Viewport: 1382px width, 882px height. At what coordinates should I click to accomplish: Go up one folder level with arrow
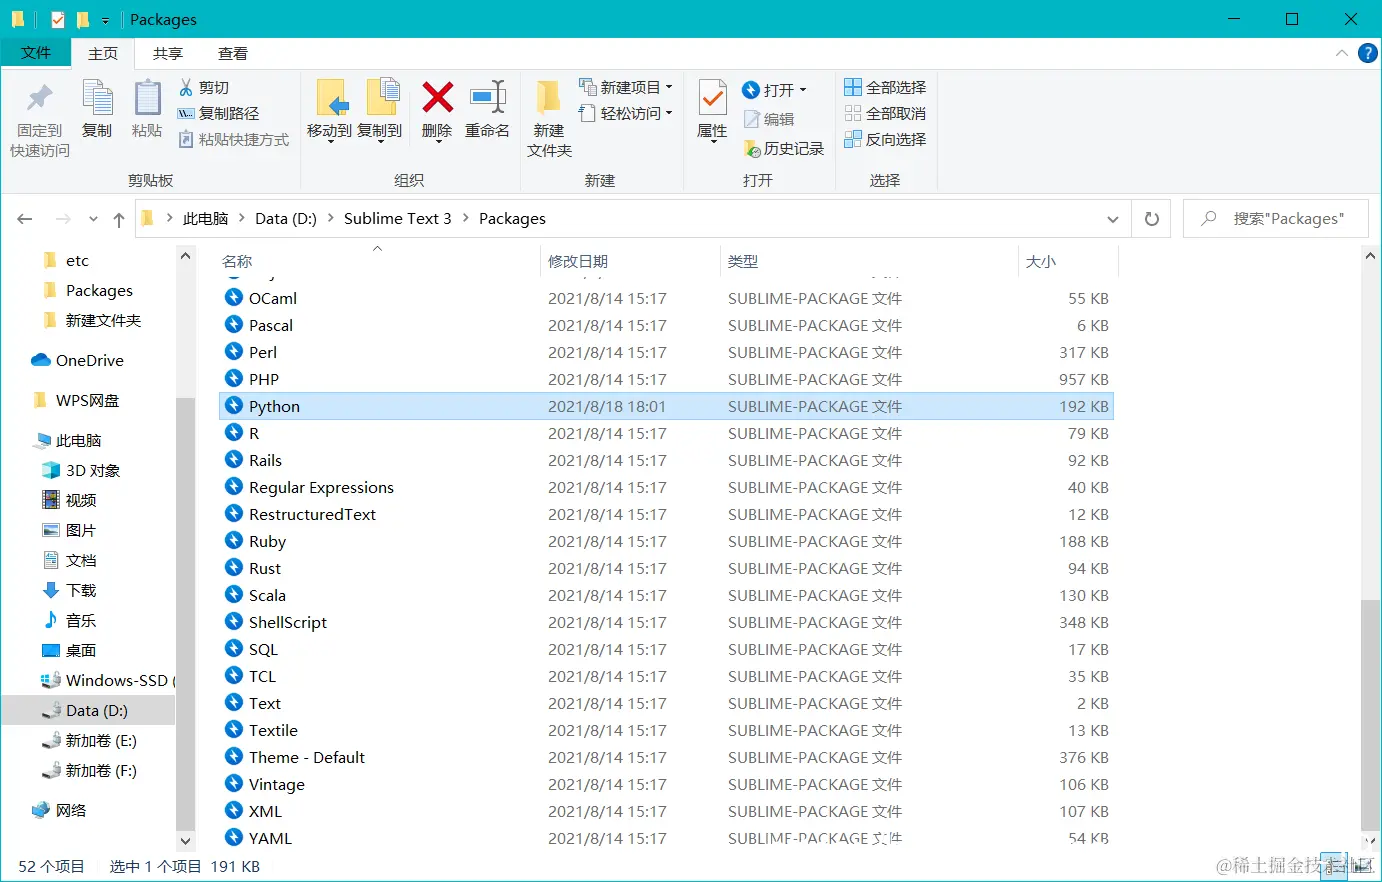point(119,219)
